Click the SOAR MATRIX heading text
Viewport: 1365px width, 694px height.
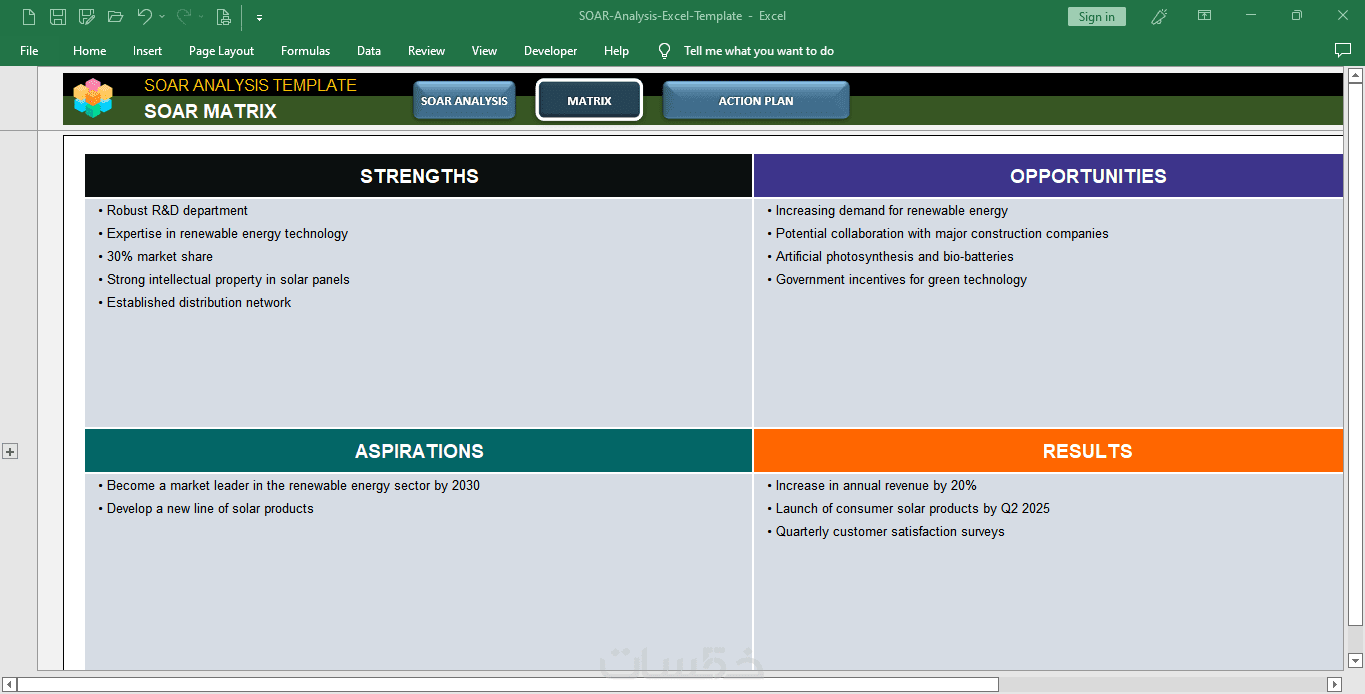click(210, 111)
